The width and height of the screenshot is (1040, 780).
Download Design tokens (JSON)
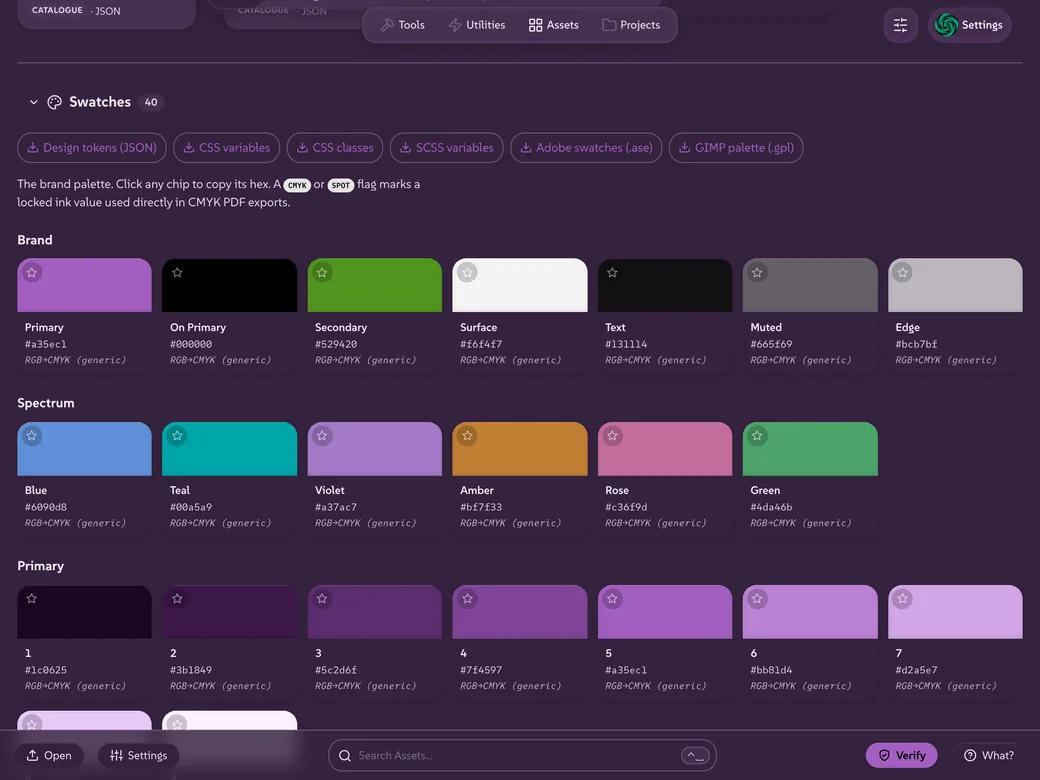92,148
